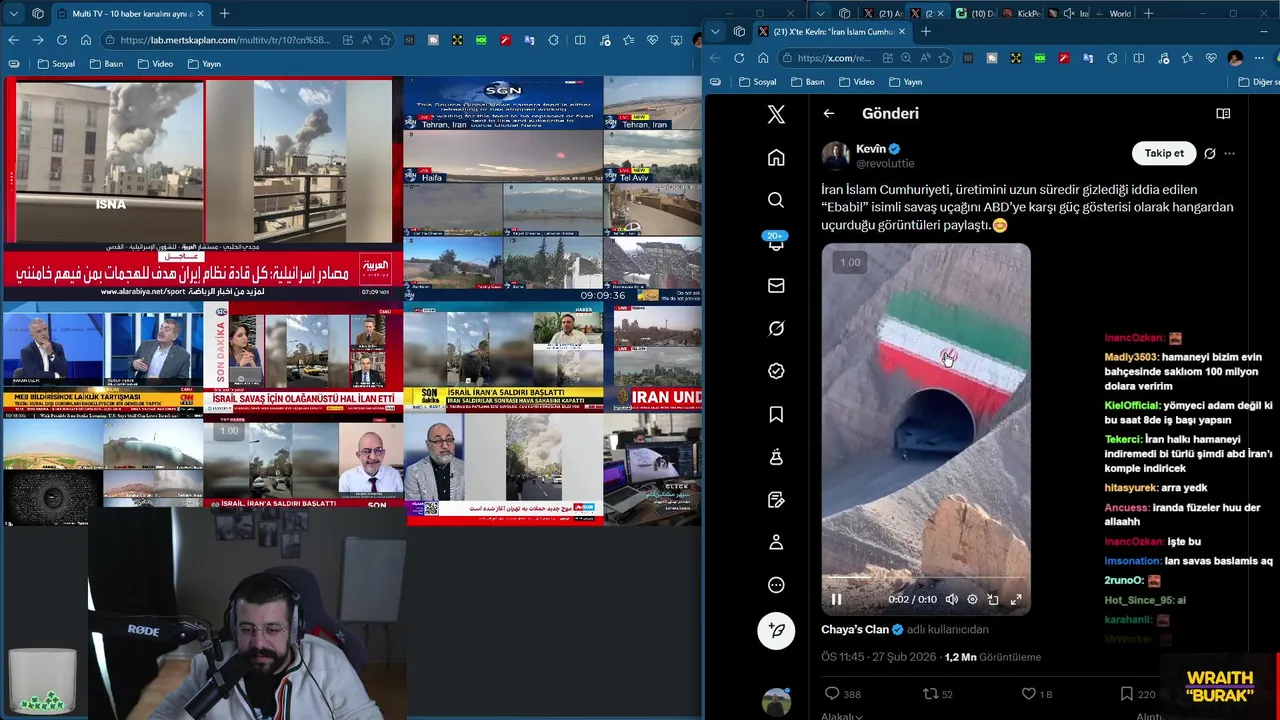The image size is (1280, 720).
Task: Repost the tweet showing 52 reposts
Action: [937, 694]
